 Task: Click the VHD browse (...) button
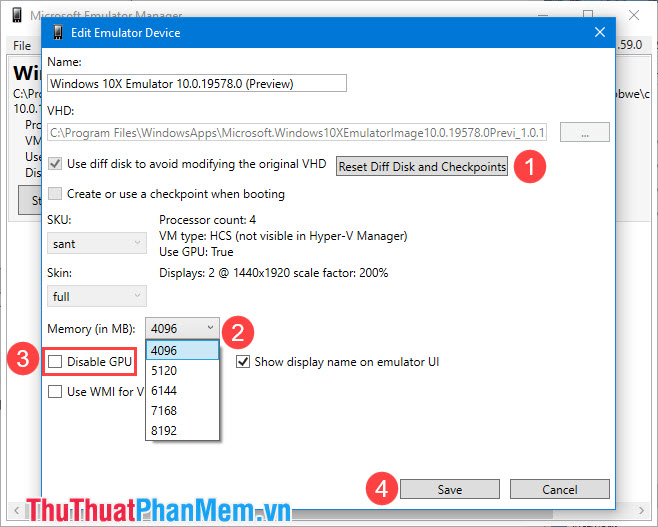(x=585, y=133)
